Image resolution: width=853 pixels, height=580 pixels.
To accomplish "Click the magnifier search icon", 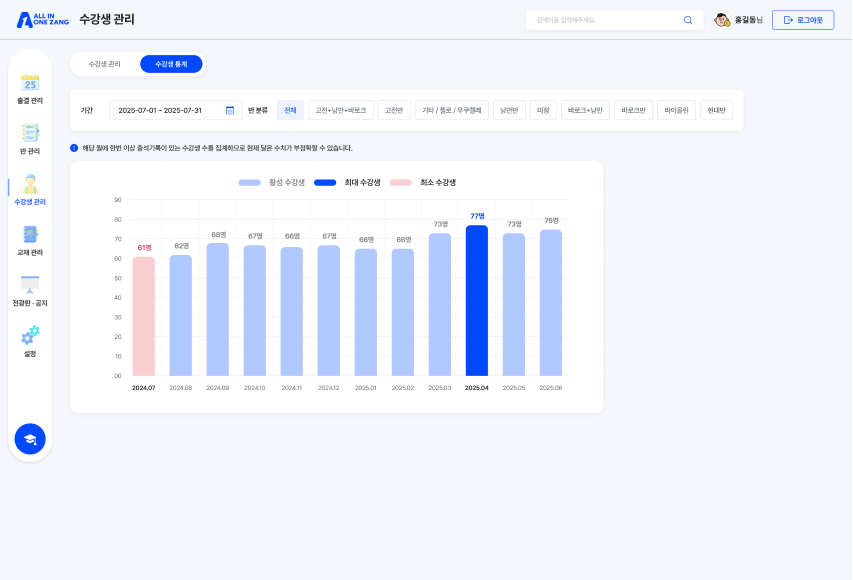I will click(x=688, y=20).
